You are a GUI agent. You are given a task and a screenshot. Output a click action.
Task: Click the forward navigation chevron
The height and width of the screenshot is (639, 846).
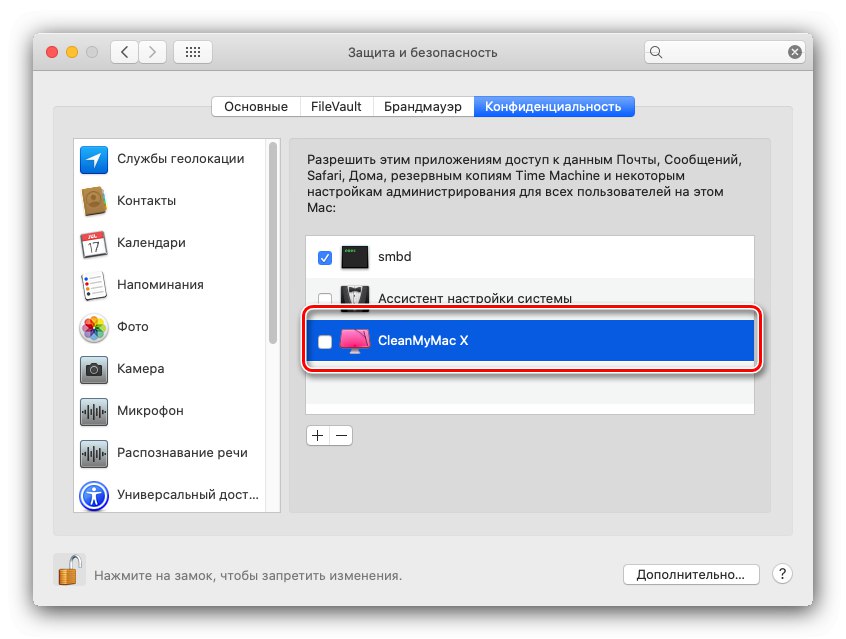152,52
